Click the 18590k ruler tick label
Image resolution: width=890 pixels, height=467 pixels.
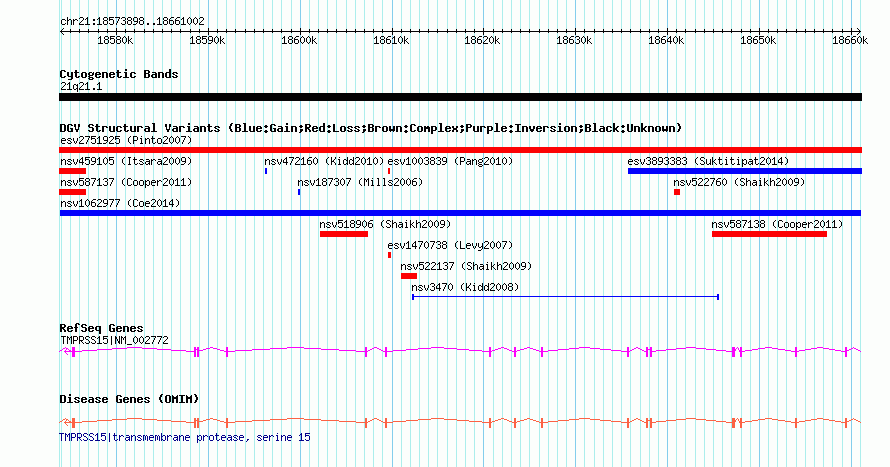click(207, 40)
